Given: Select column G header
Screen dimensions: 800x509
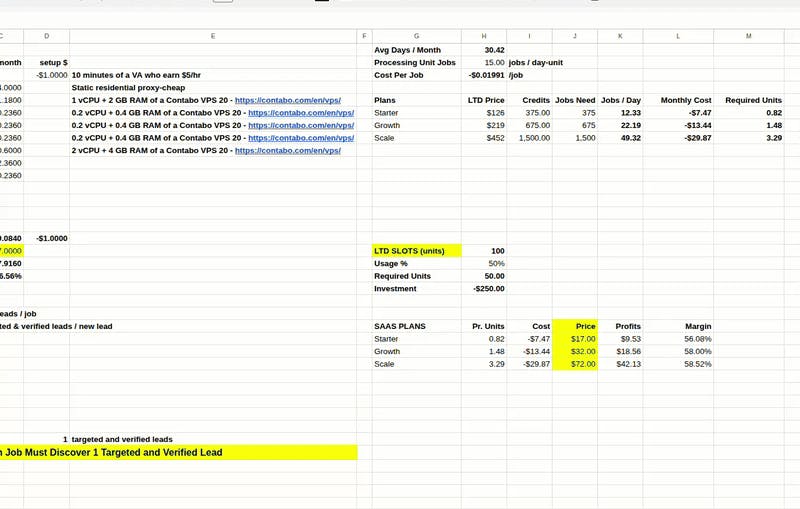Looking at the screenshot, I should tap(416, 36).
